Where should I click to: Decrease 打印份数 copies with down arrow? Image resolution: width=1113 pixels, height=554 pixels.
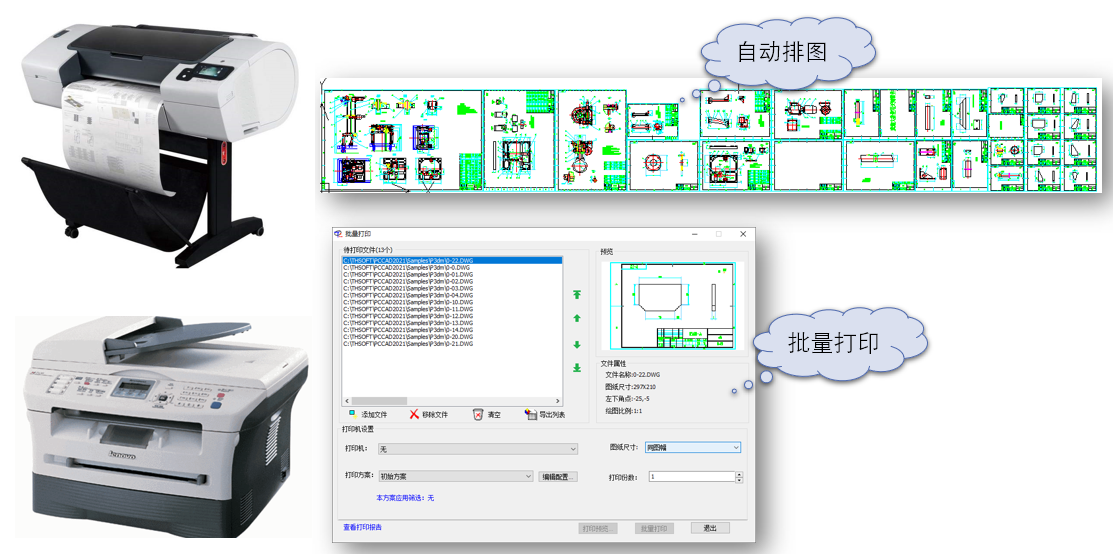coord(739,479)
